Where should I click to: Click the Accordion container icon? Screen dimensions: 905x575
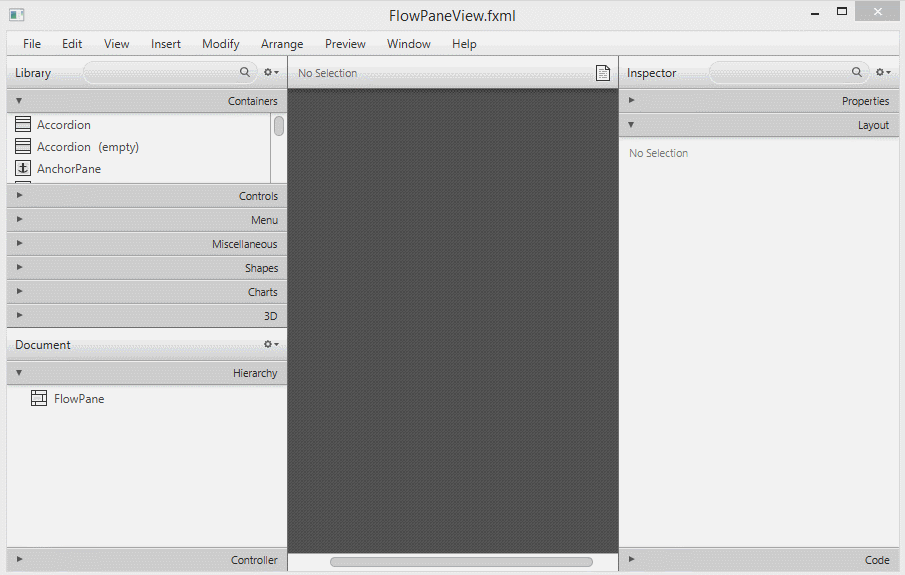click(x=24, y=125)
